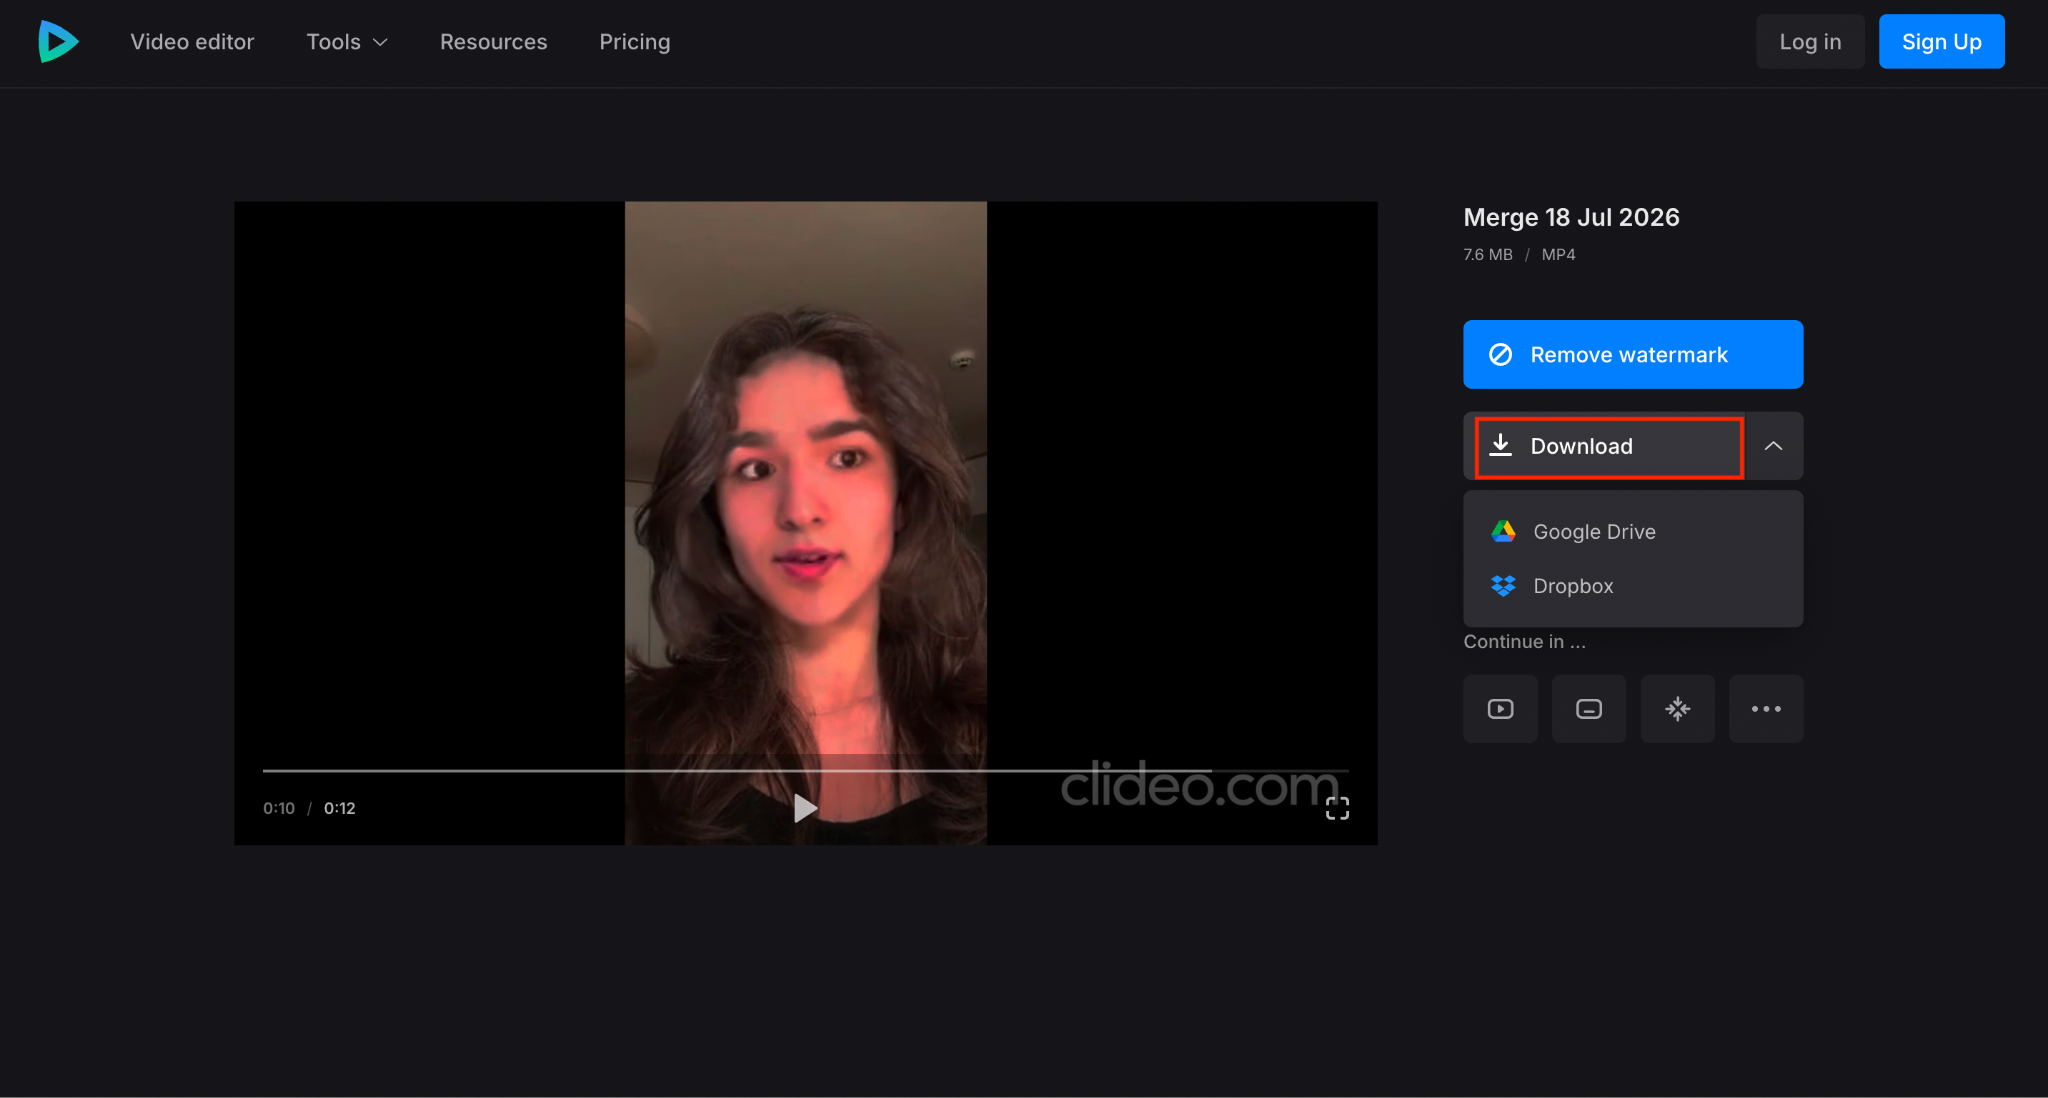Continue in the compress tool icon
Image resolution: width=2048 pixels, height=1098 pixels.
pyautogui.click(x=1678, y=709)
